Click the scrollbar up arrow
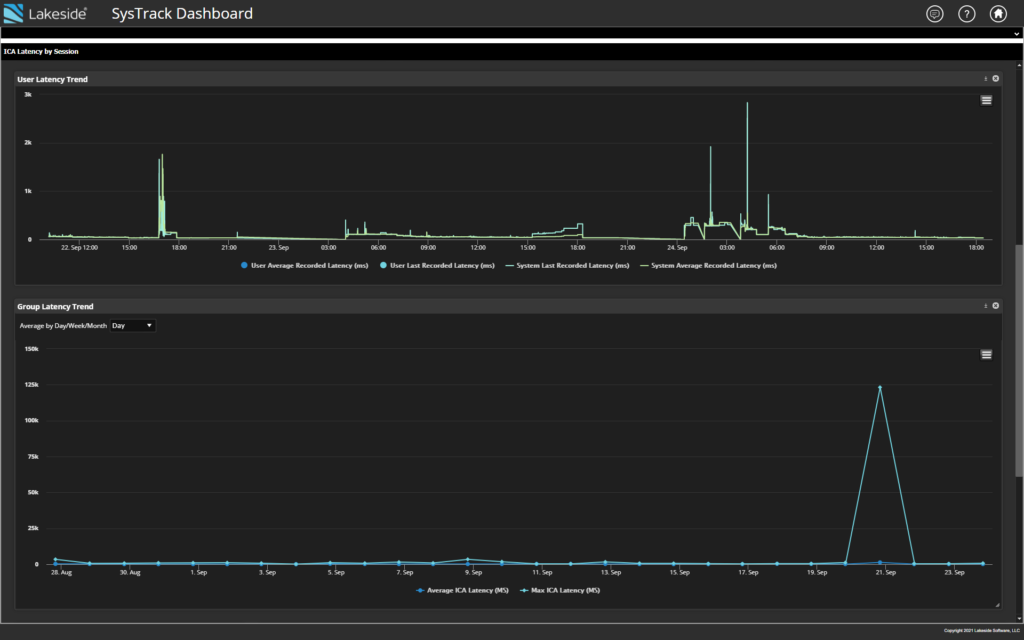 click(x=1019, y=65)
